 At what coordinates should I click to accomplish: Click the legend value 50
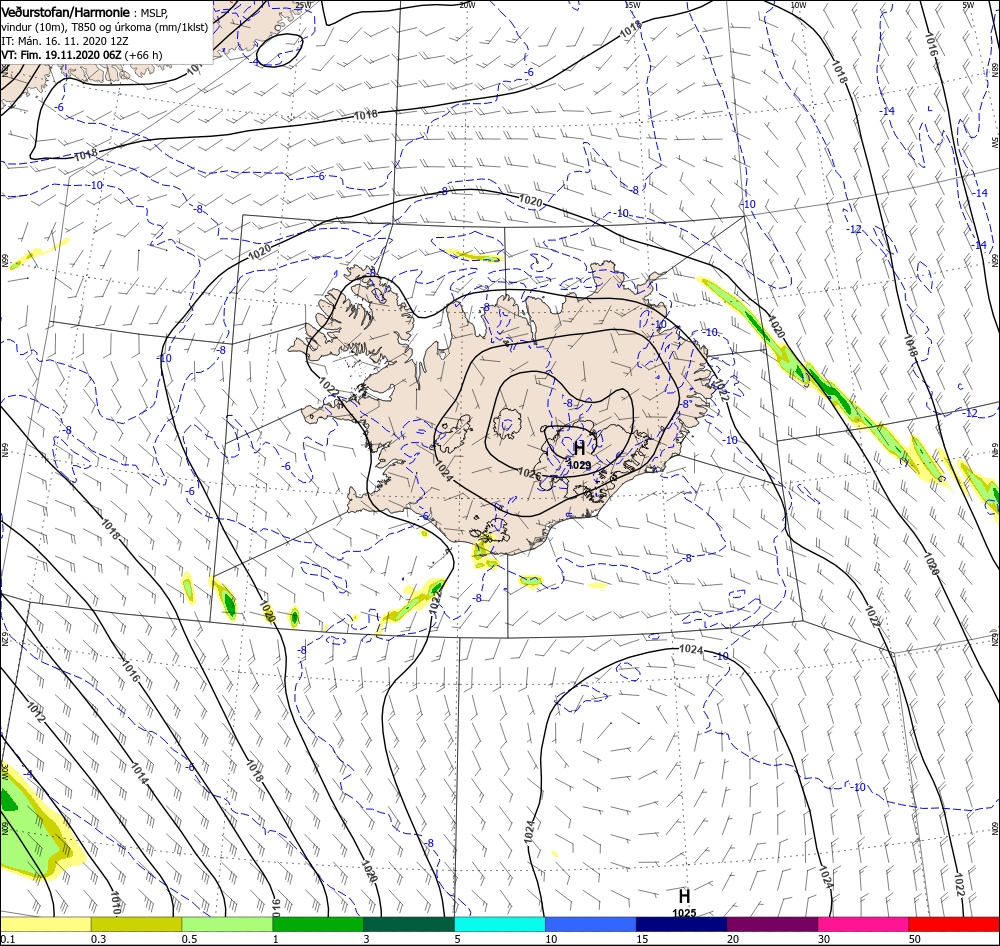point(915,939)
